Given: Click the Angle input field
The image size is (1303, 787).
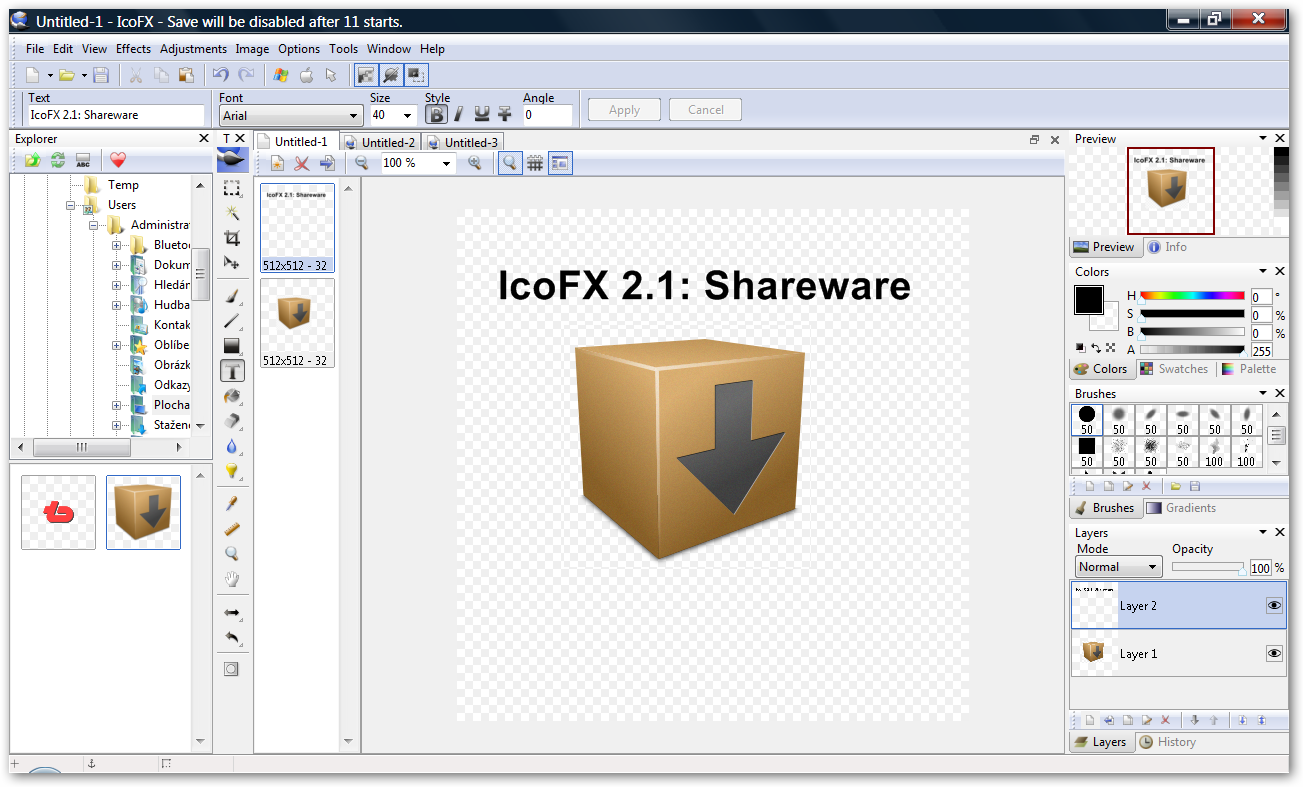Looking at the screenshot, I should 547,116.
